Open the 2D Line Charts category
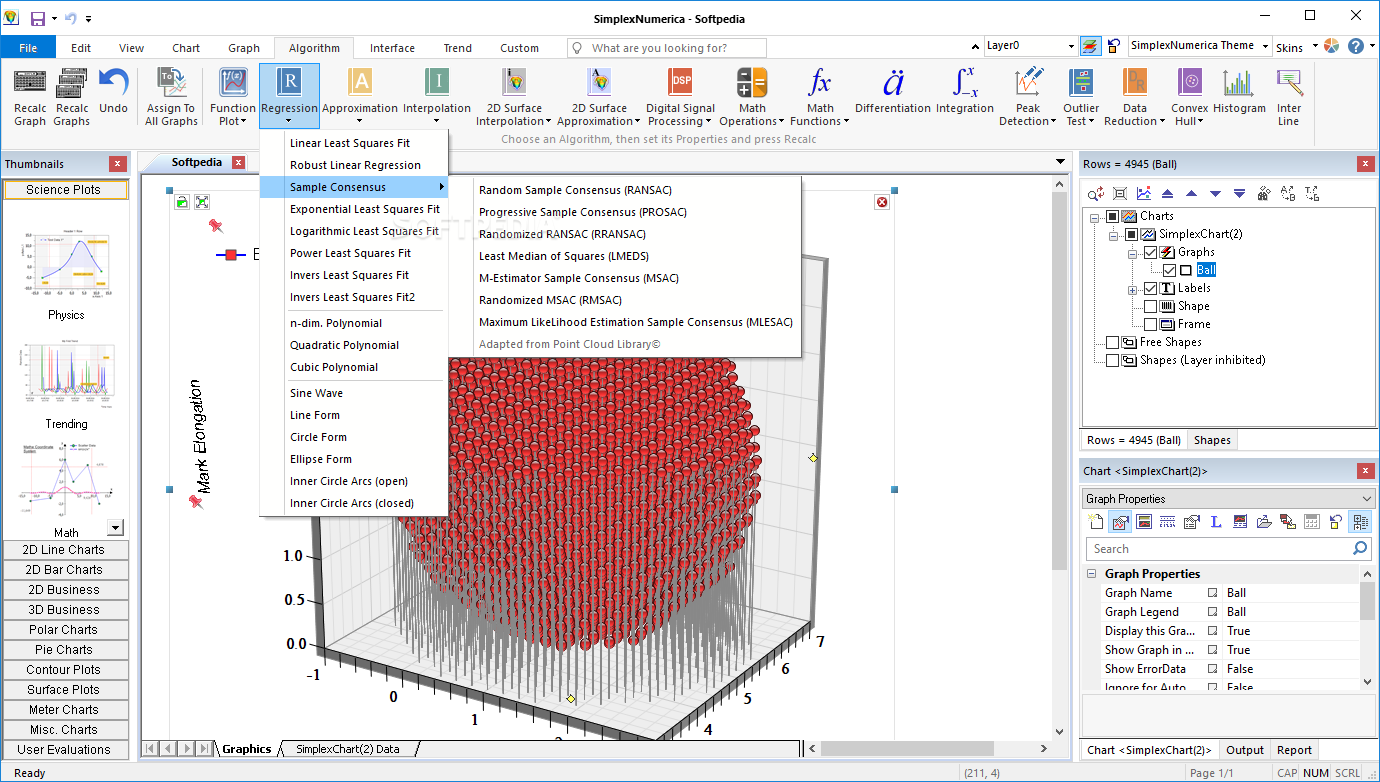This screenshot has width=1380, height=782. point(65,550)
